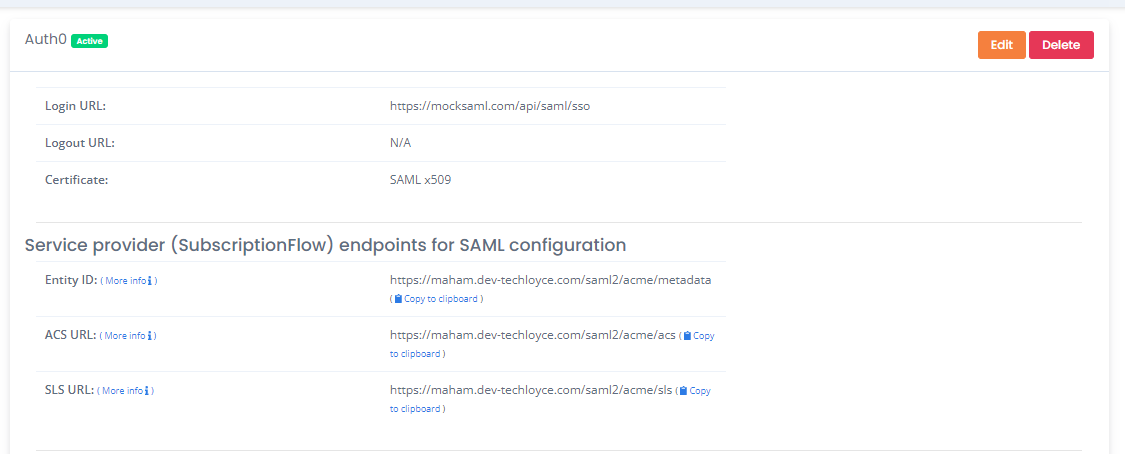This screenshot has height=454, width=1125.
Task: Click info icon beside SLS URL
Action: [146, 391]
